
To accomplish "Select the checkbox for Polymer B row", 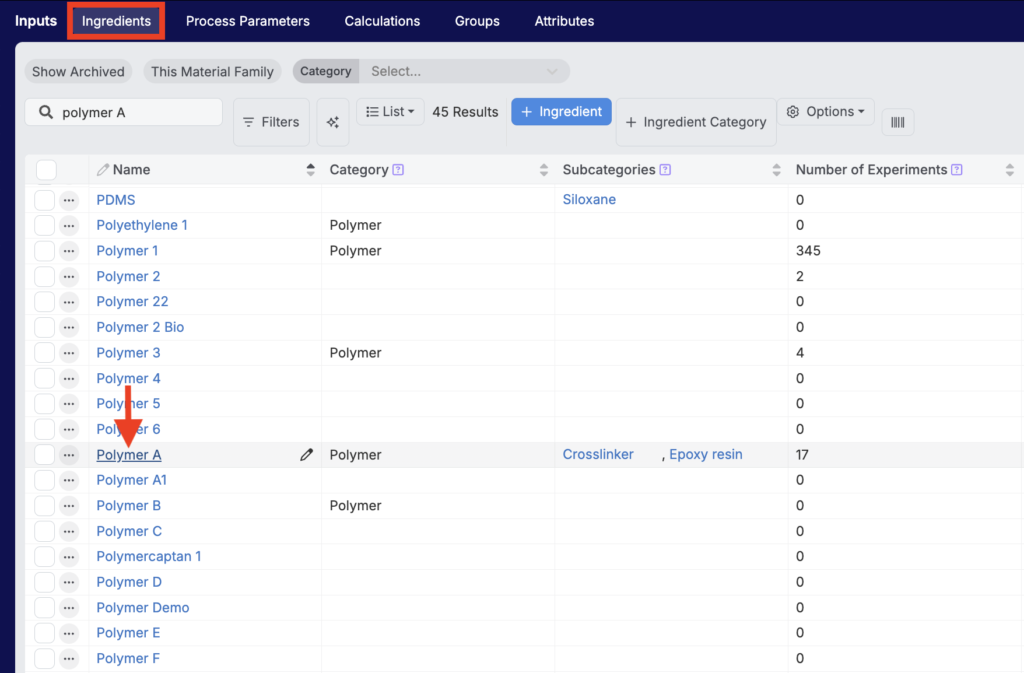I will coord(44,505).
